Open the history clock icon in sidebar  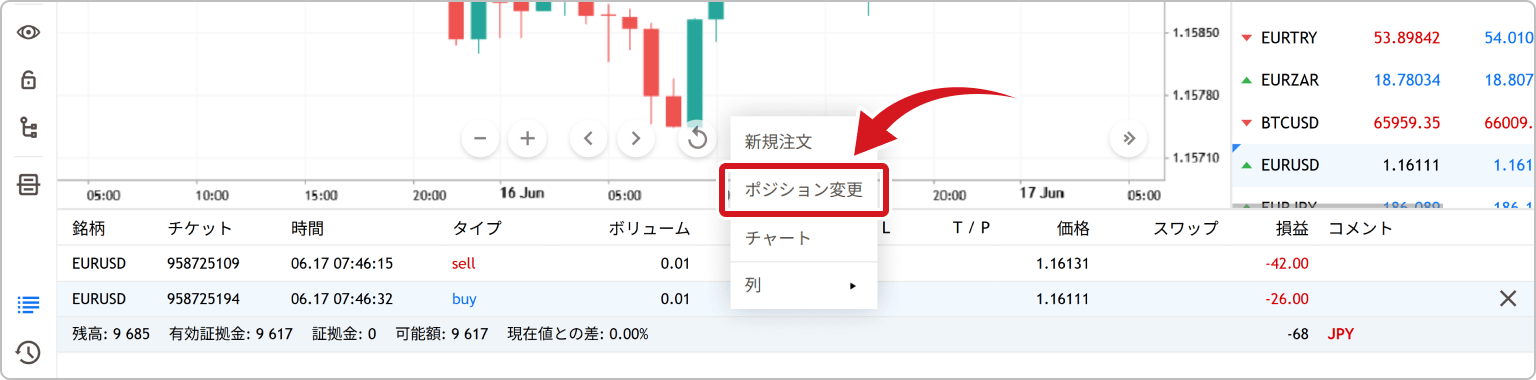(28, 352)
